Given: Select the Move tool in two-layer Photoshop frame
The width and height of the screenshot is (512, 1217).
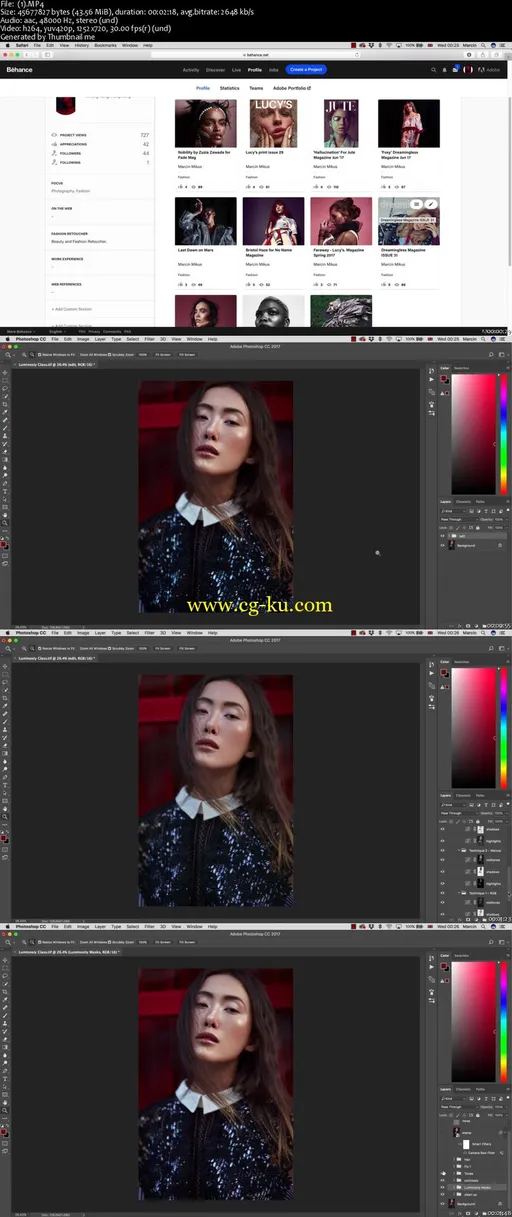Looking at the screenshot, I should click(x=5, y=373).
